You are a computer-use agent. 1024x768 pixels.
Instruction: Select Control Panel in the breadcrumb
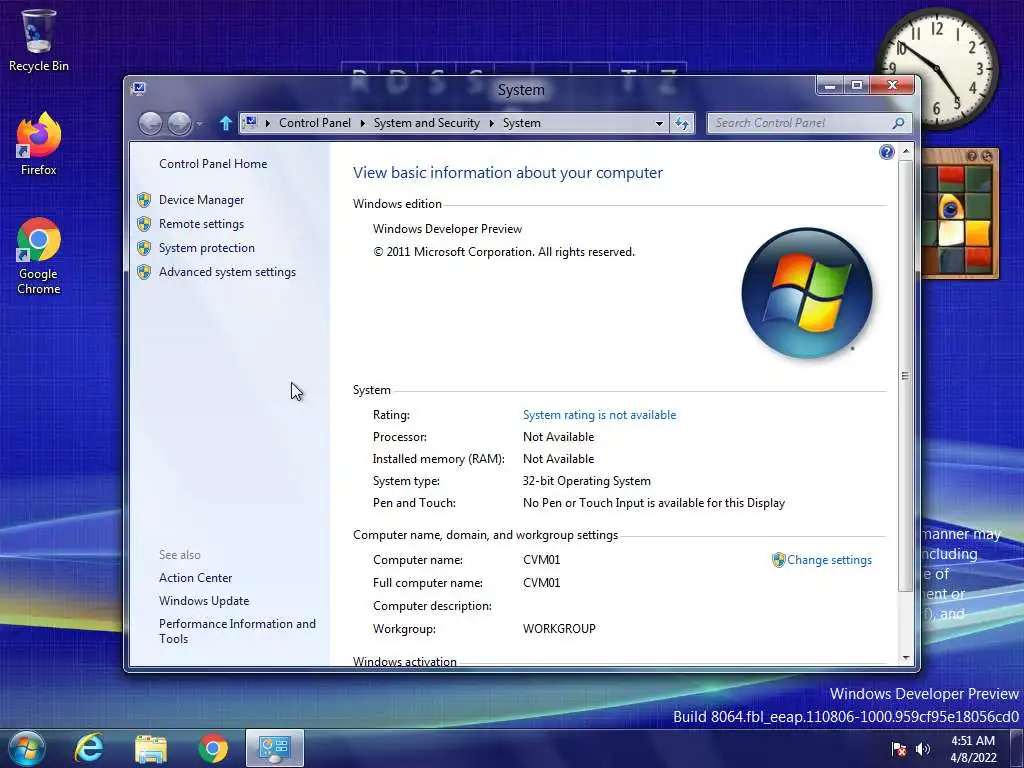pos(315,123)
